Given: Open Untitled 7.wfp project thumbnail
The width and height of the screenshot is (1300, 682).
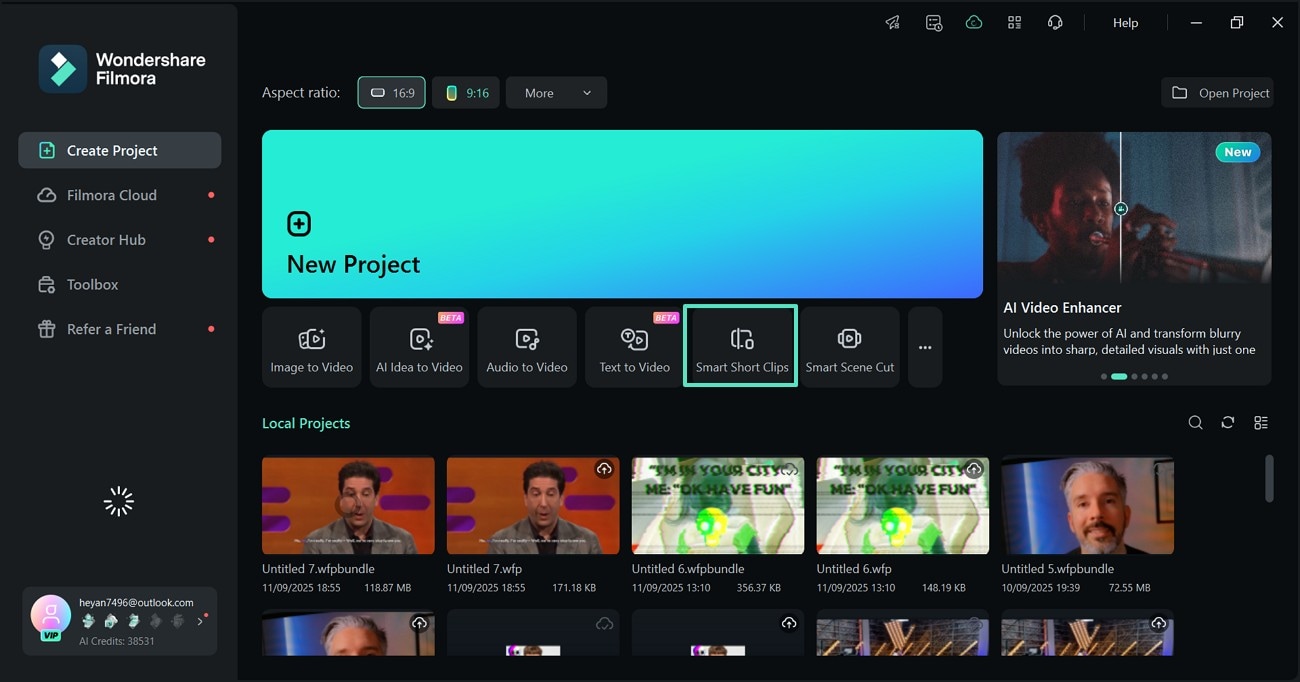Looking at the screenshot, I should point(533,506).
